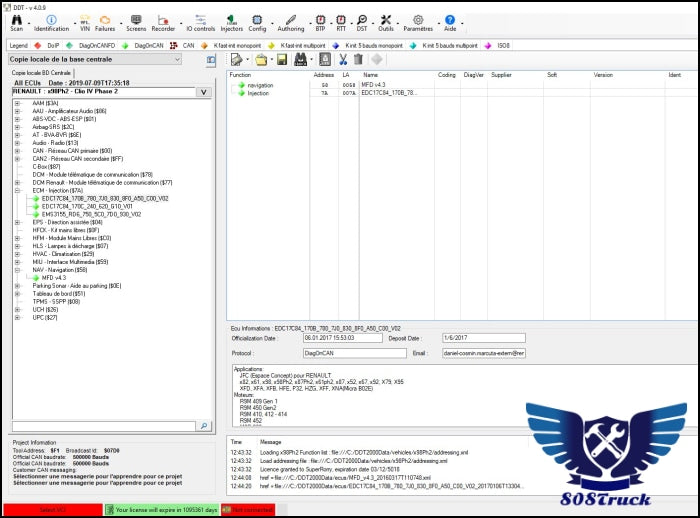Click the Scan toolbar icon
Screen dimensions: 700x518
[x=16, y=22]
